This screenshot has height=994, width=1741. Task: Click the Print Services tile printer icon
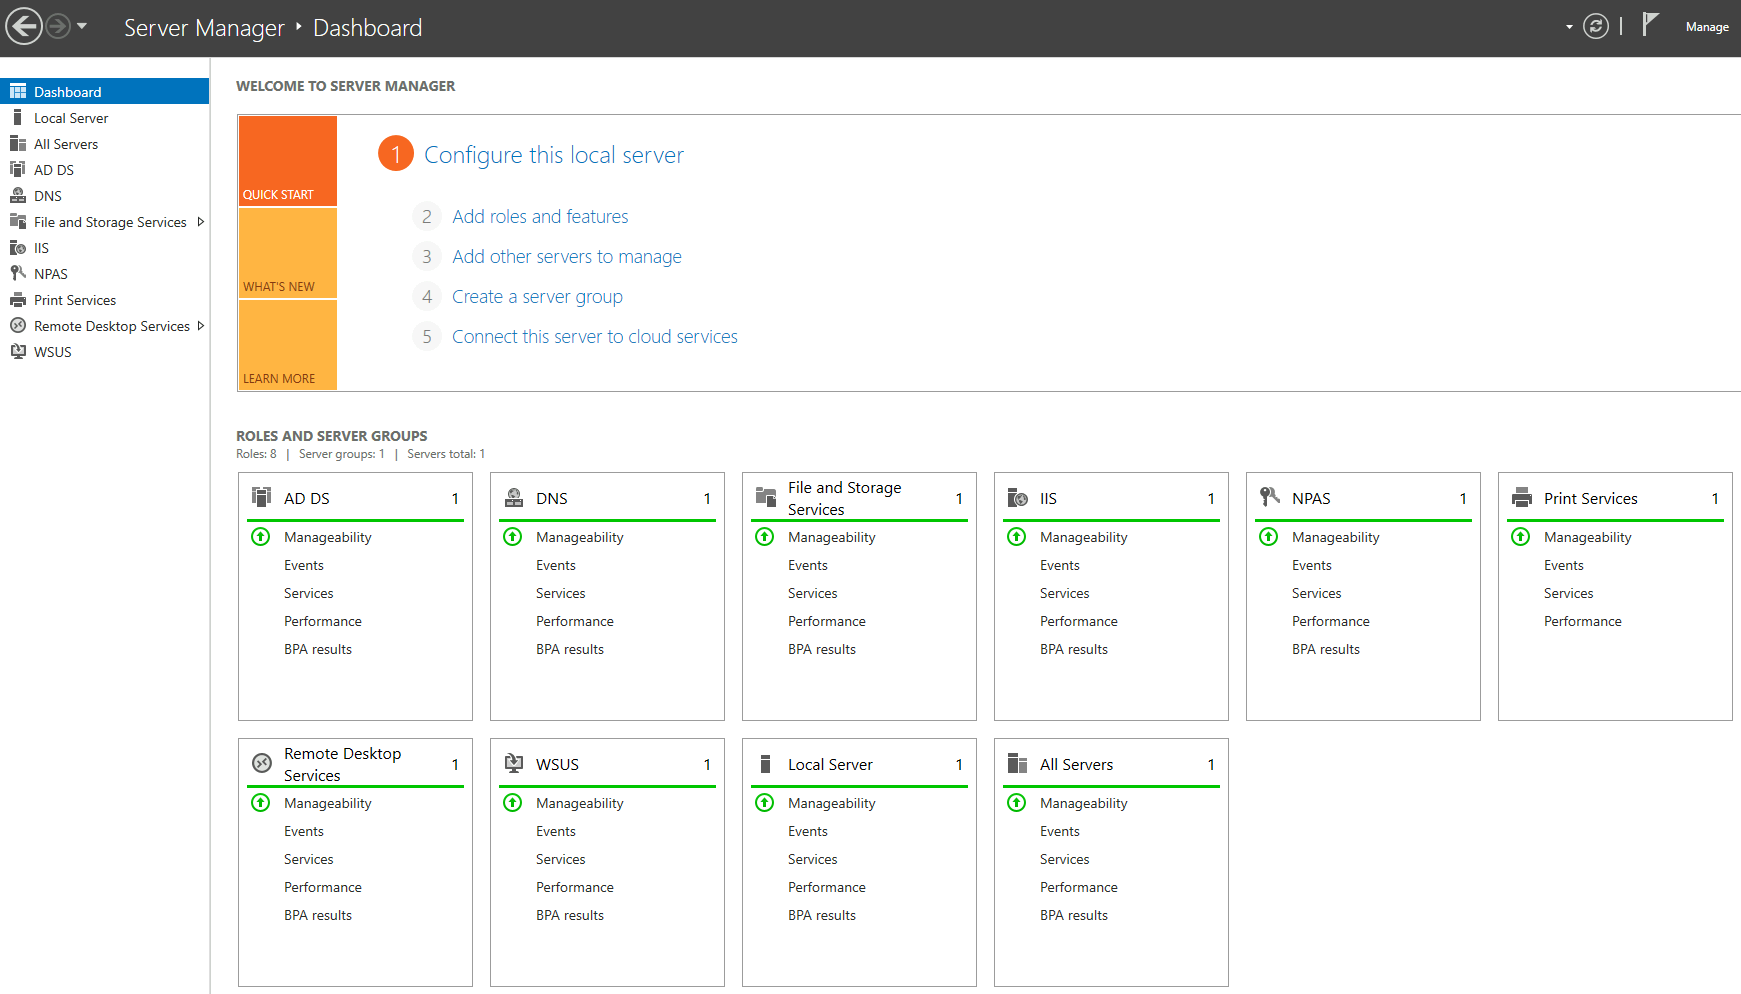point(1522,497)
